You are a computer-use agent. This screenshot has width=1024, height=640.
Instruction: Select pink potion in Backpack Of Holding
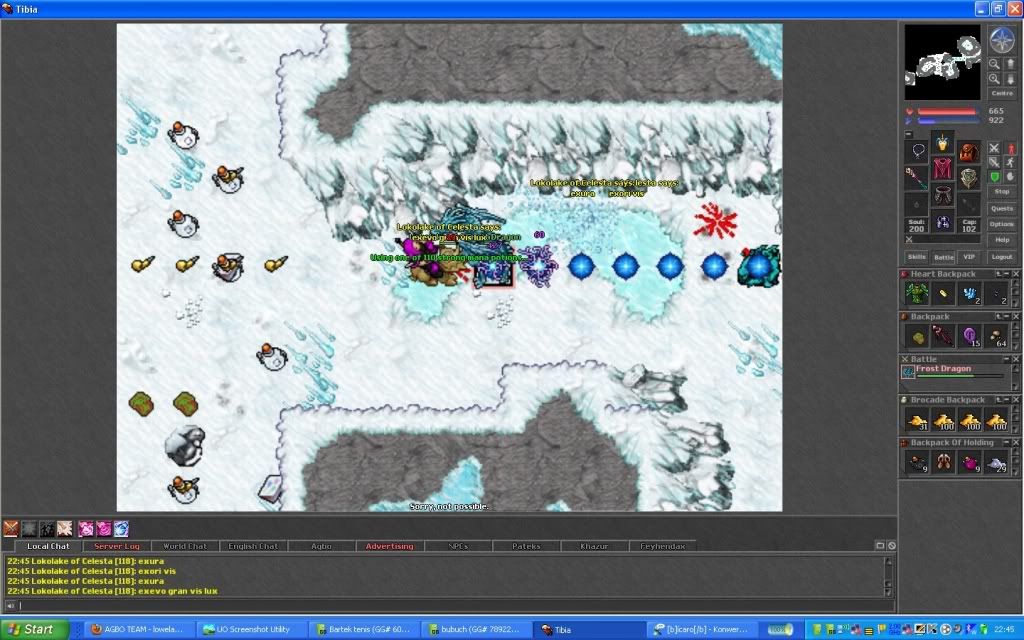click(x=970, y=462)
